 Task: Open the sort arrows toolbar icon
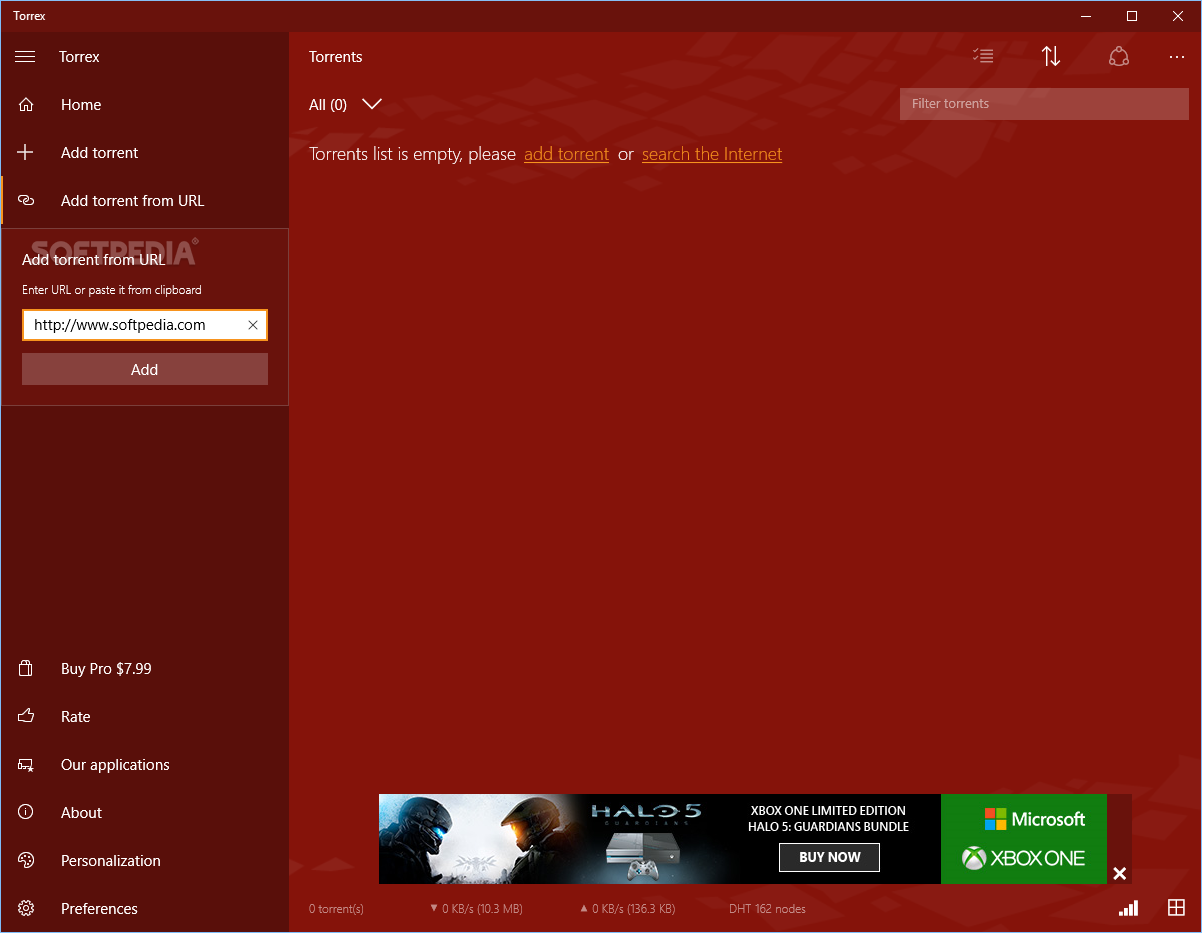tap(1051, 57)
